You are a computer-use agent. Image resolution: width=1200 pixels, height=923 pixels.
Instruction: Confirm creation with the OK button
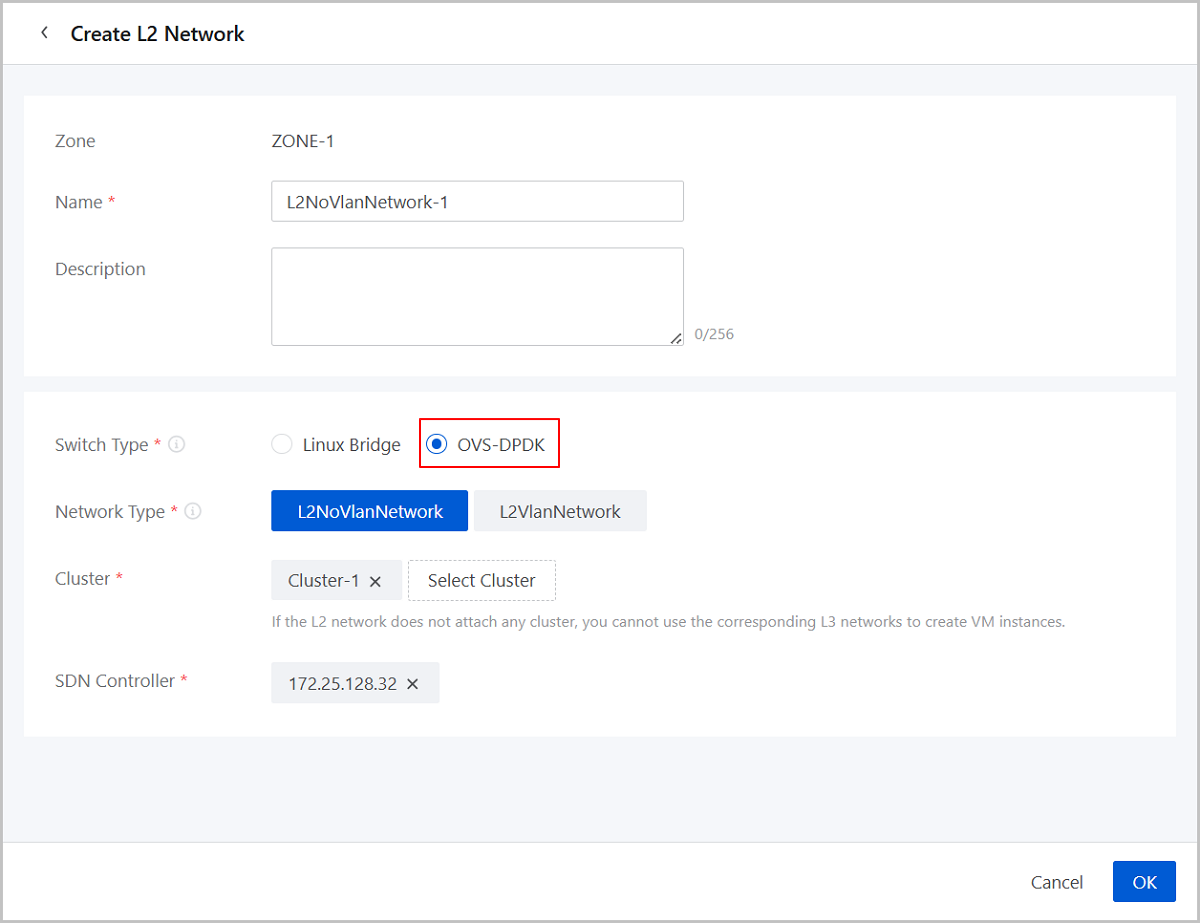click(x=1144, y=882)
